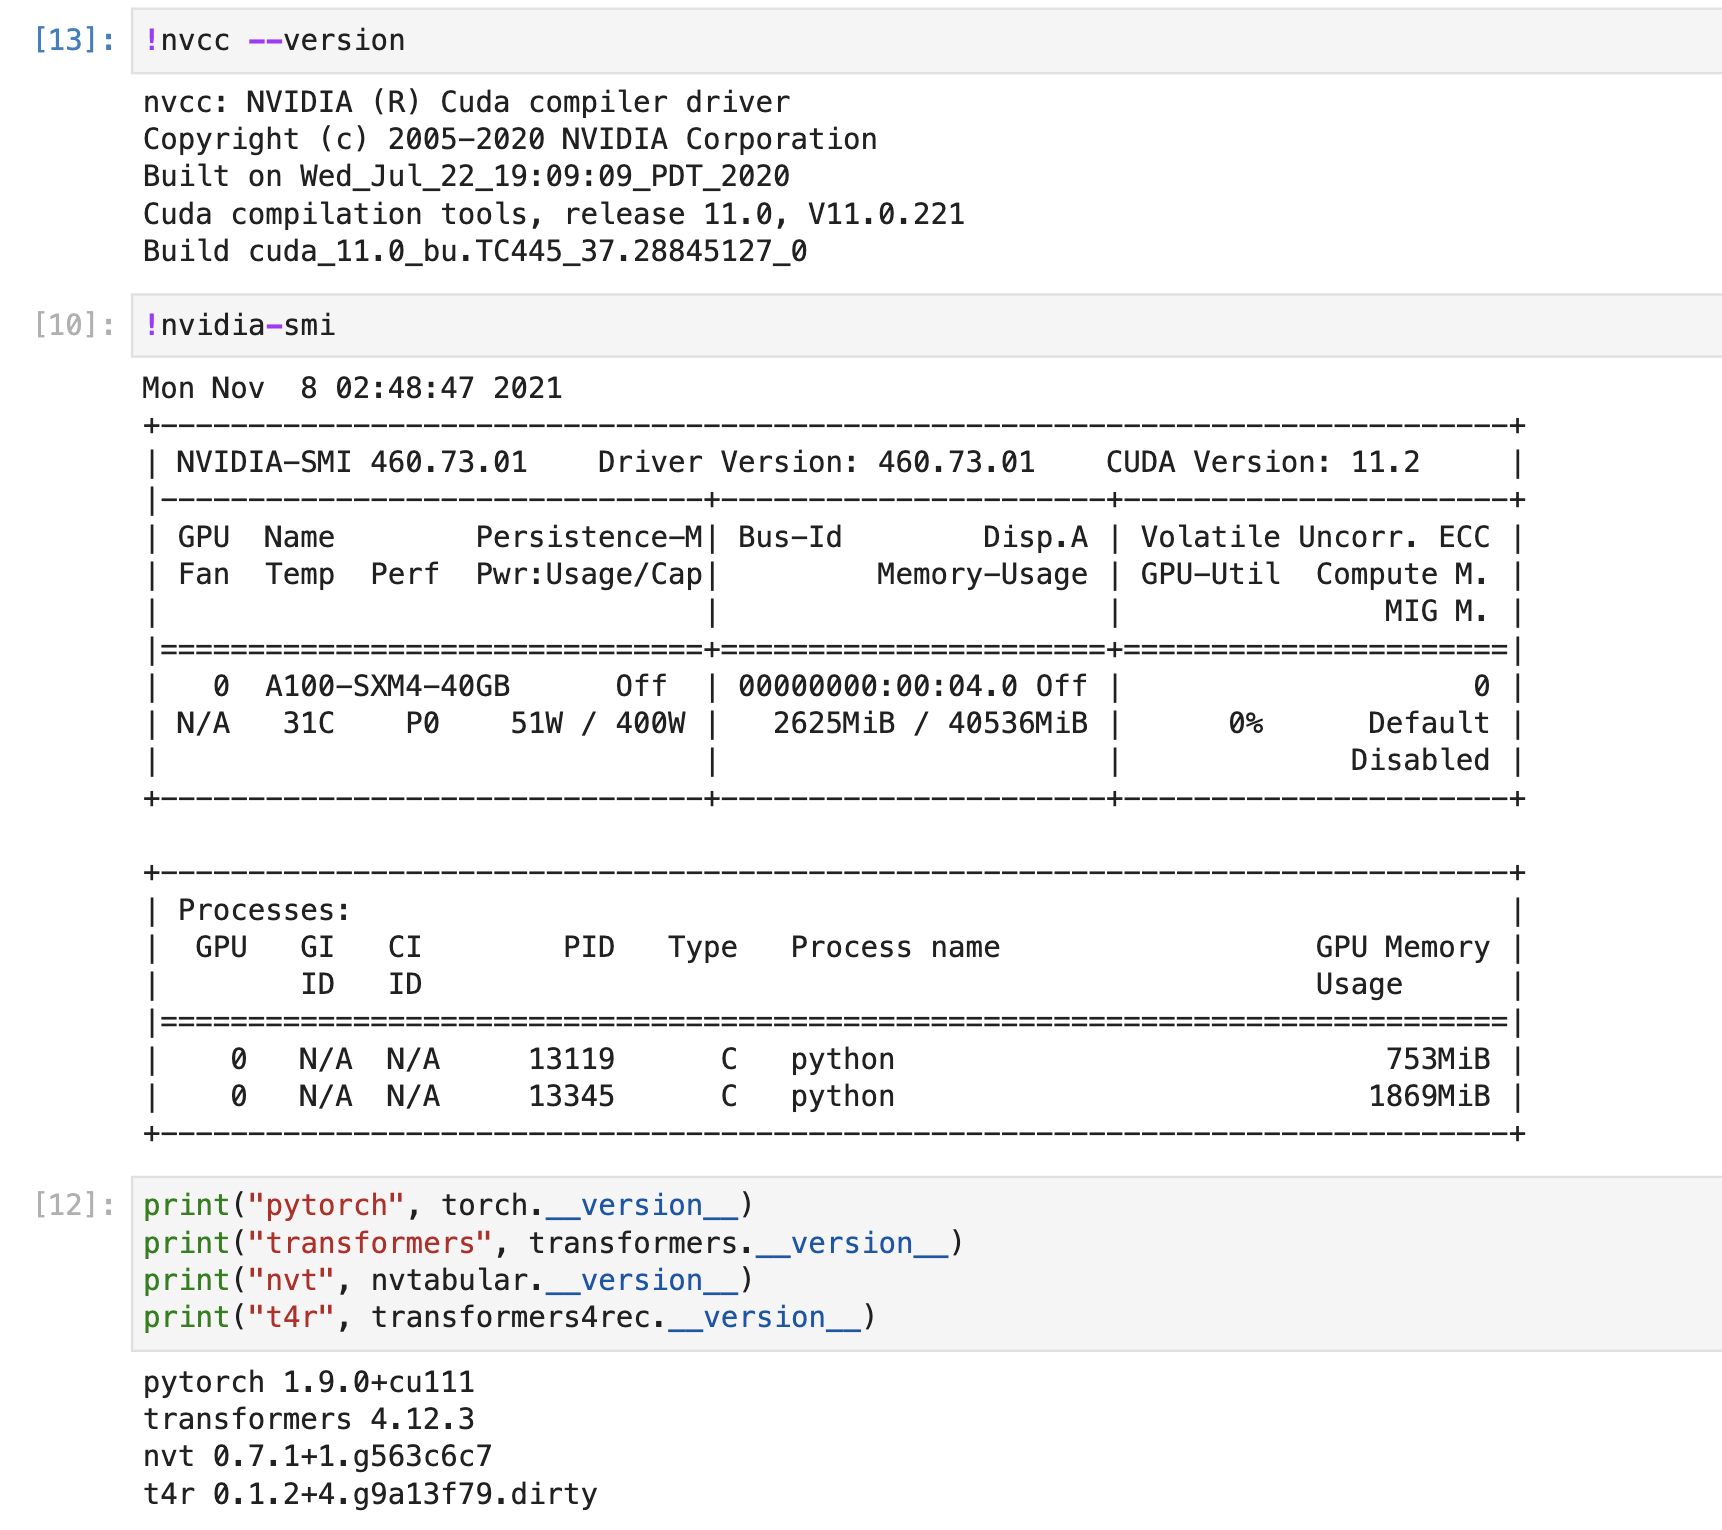Click the execution count label [12]
Image resolution: width=1722 pixels, height=1530 pixels.
pyautogui.click(x=63, y=1205)
